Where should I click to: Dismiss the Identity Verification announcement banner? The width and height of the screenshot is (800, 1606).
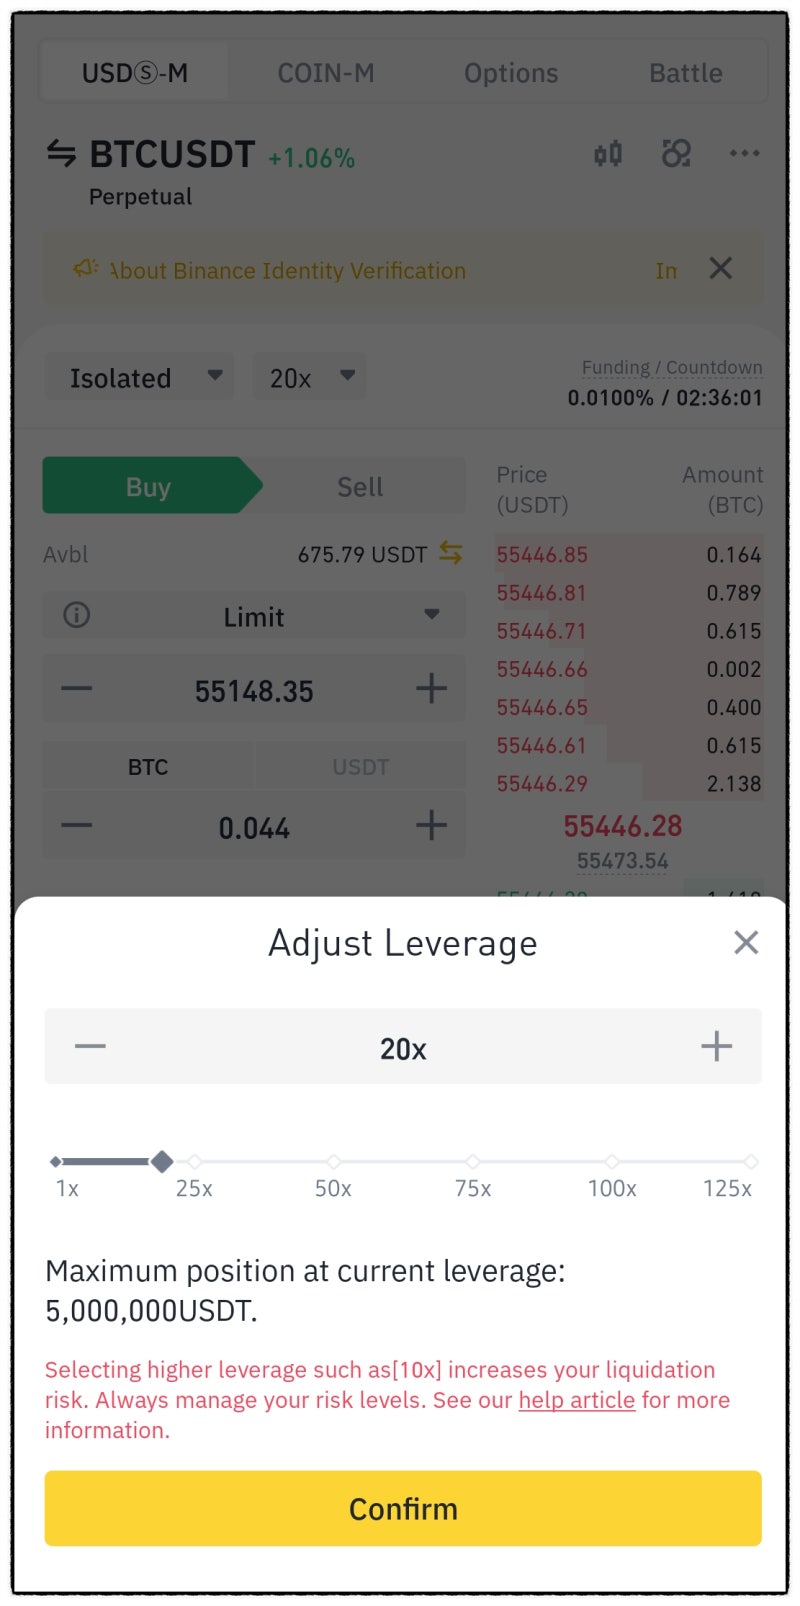(x=720, y=268)
